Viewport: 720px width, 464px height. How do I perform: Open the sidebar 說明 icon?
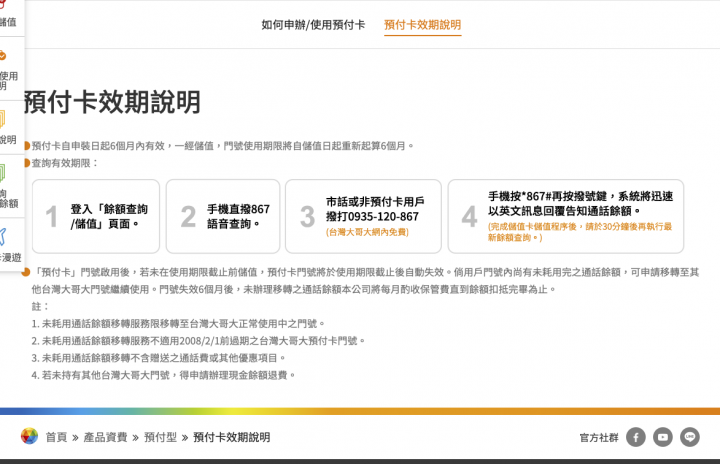click(2, 119)
